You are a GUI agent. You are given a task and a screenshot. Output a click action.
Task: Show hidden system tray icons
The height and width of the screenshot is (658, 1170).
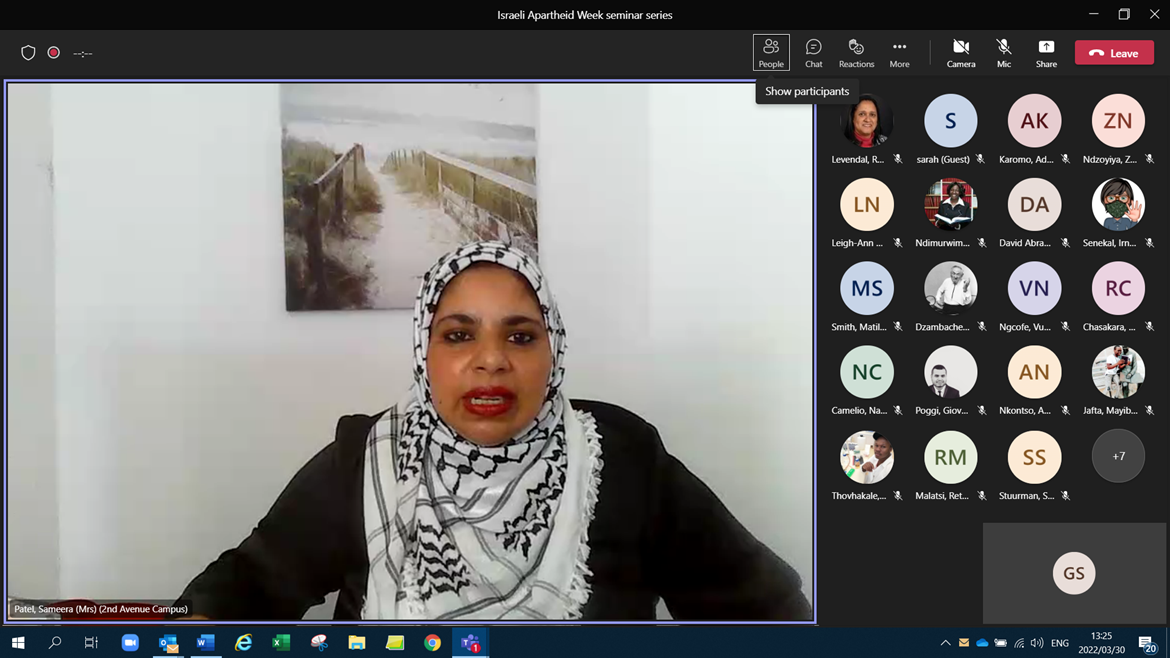click(945, 642)
